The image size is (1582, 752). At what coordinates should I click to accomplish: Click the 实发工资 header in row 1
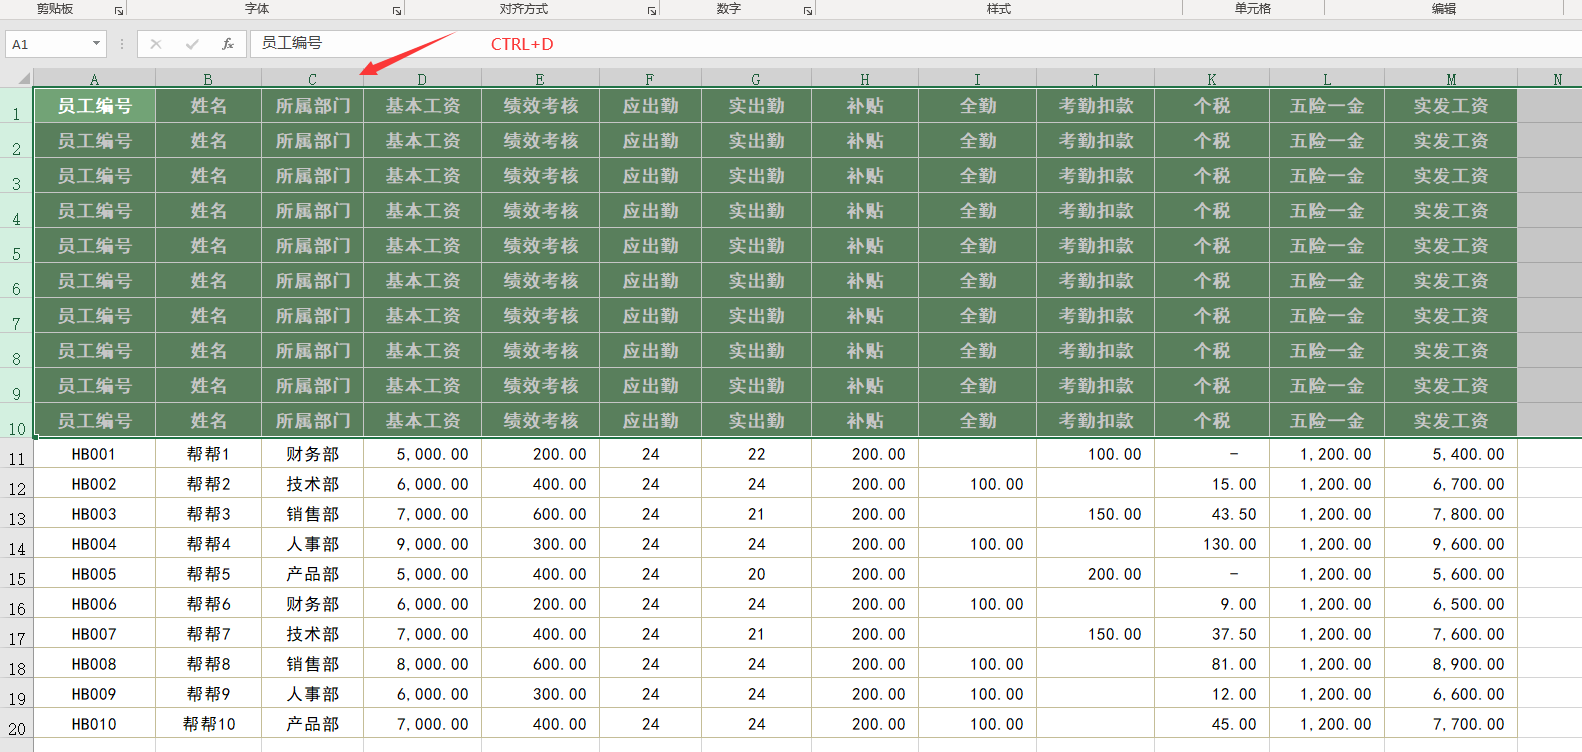tap(1451, 106)
